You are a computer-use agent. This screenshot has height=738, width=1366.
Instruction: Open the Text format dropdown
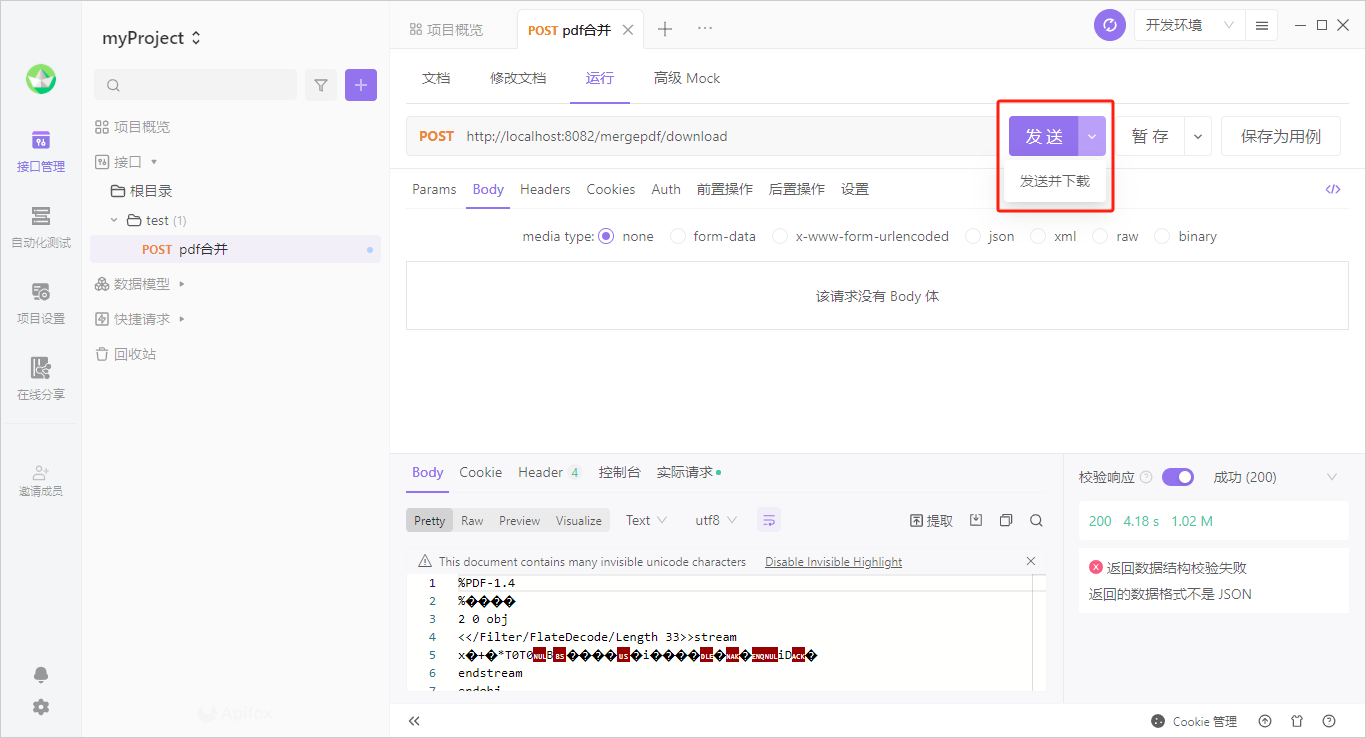tap(646, 520)
